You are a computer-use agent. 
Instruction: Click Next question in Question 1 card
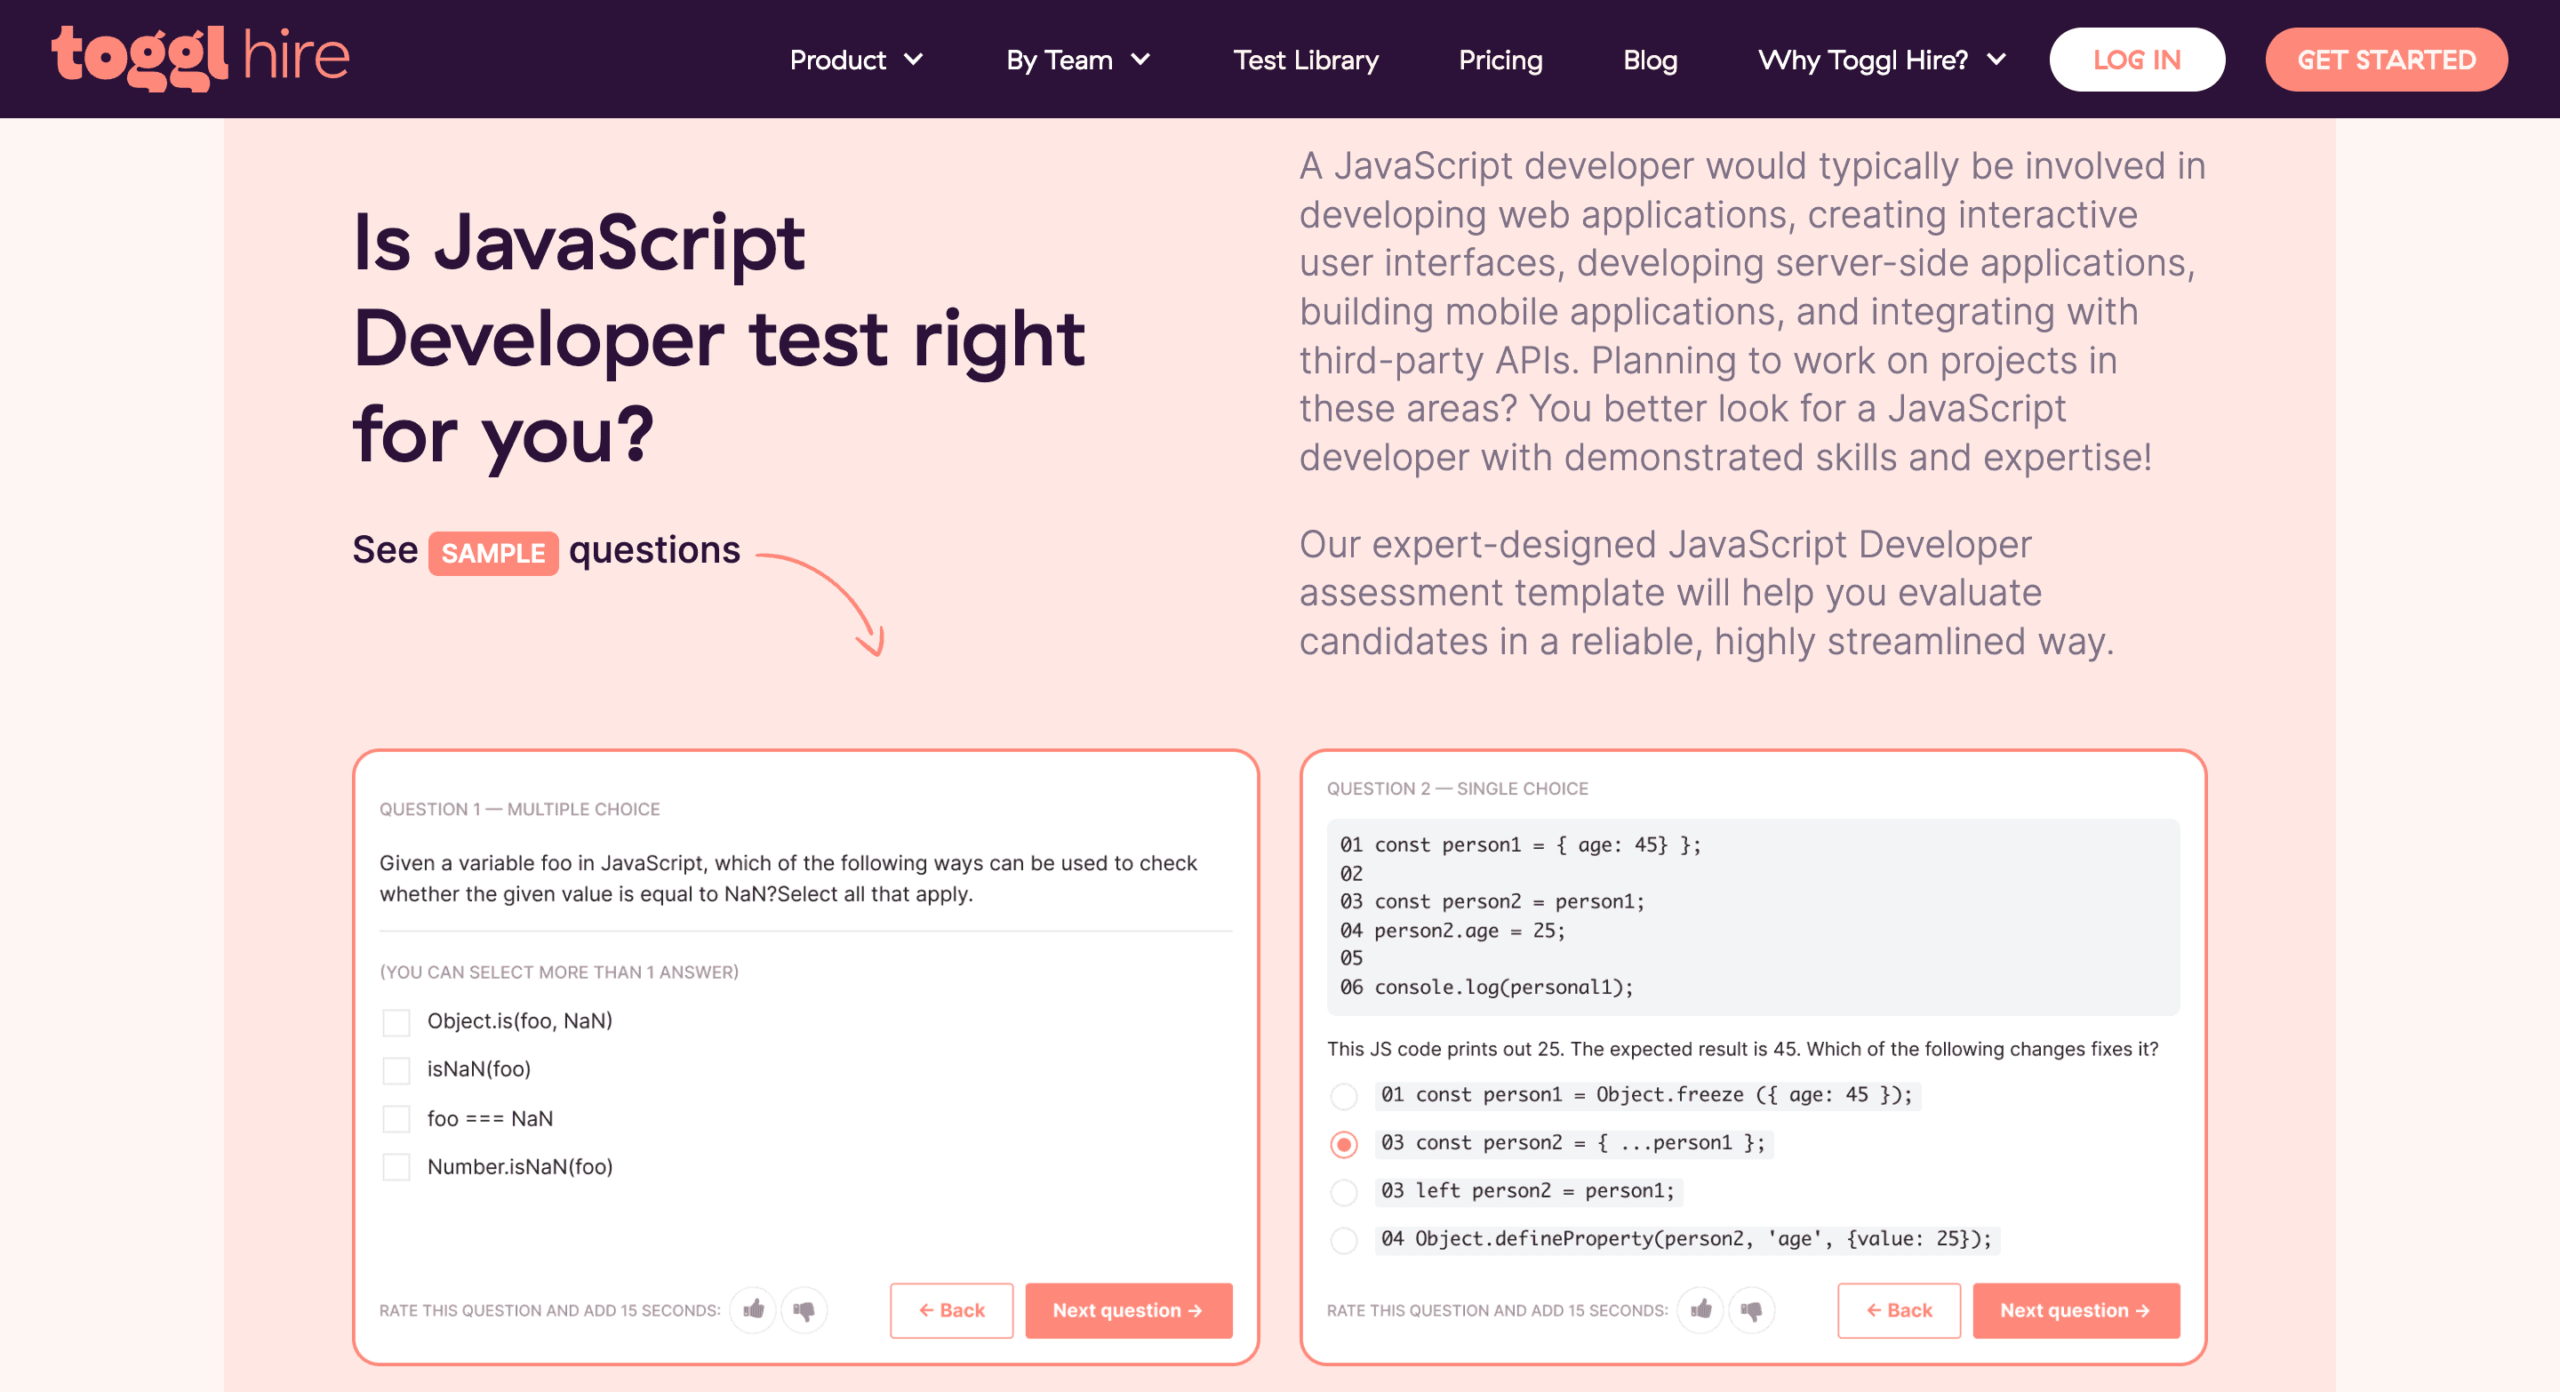click(x=1128, y=1310)
